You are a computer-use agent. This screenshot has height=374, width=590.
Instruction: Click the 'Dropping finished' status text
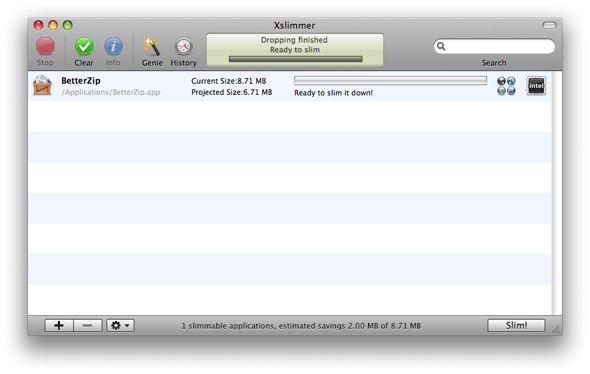click(x=294, y=40)
